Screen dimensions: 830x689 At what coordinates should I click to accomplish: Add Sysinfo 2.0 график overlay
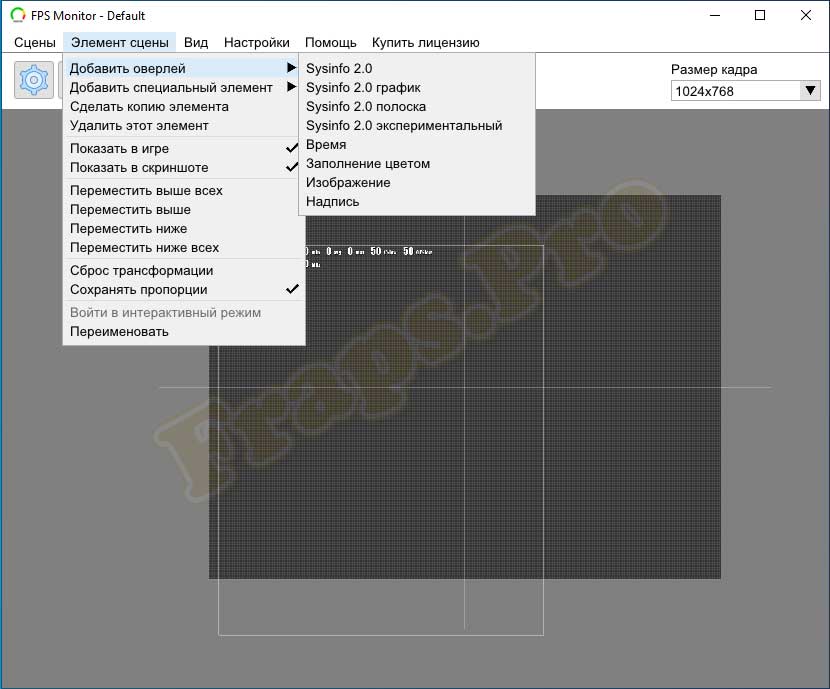click(x=417, y=87)
